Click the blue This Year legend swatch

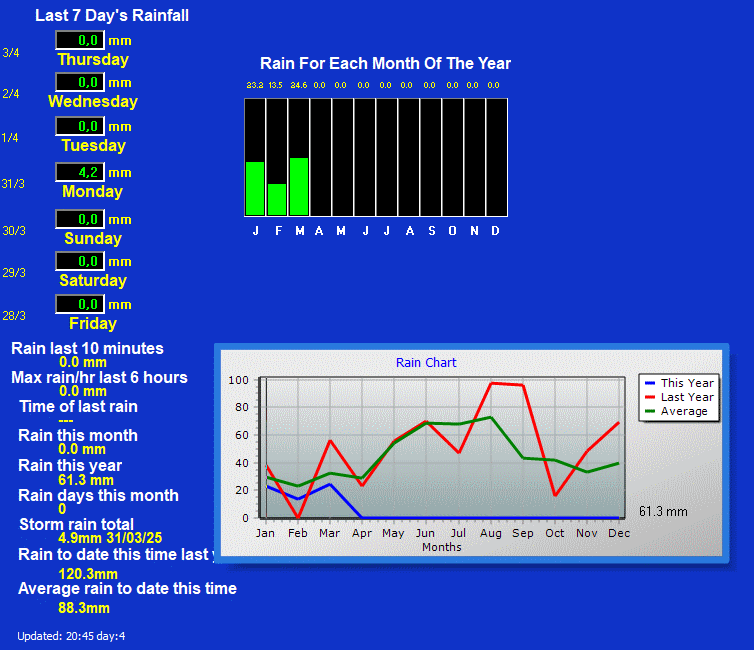tap(650, 383)
